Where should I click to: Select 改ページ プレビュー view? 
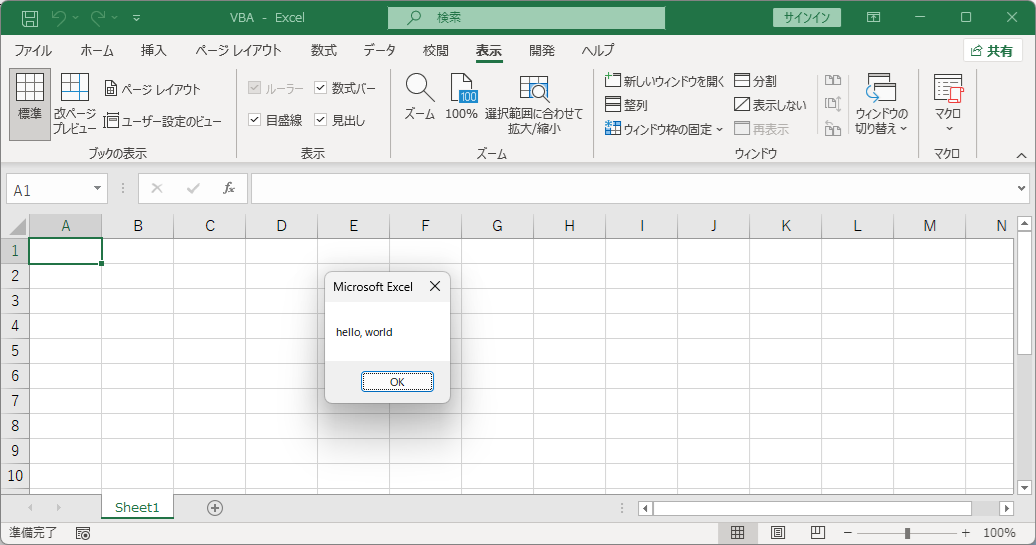[x=75, y=104]
